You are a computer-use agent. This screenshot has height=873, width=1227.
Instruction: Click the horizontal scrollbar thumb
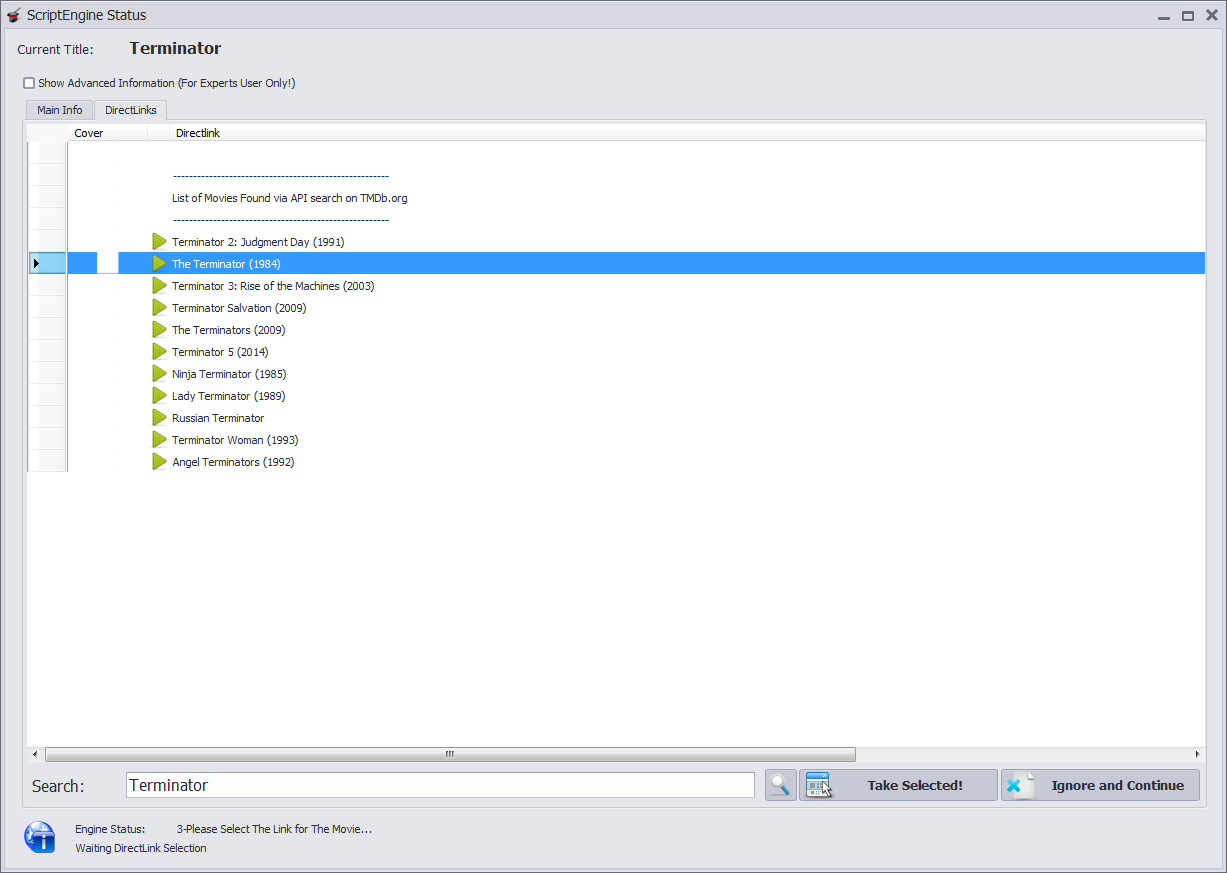[450, 754]
